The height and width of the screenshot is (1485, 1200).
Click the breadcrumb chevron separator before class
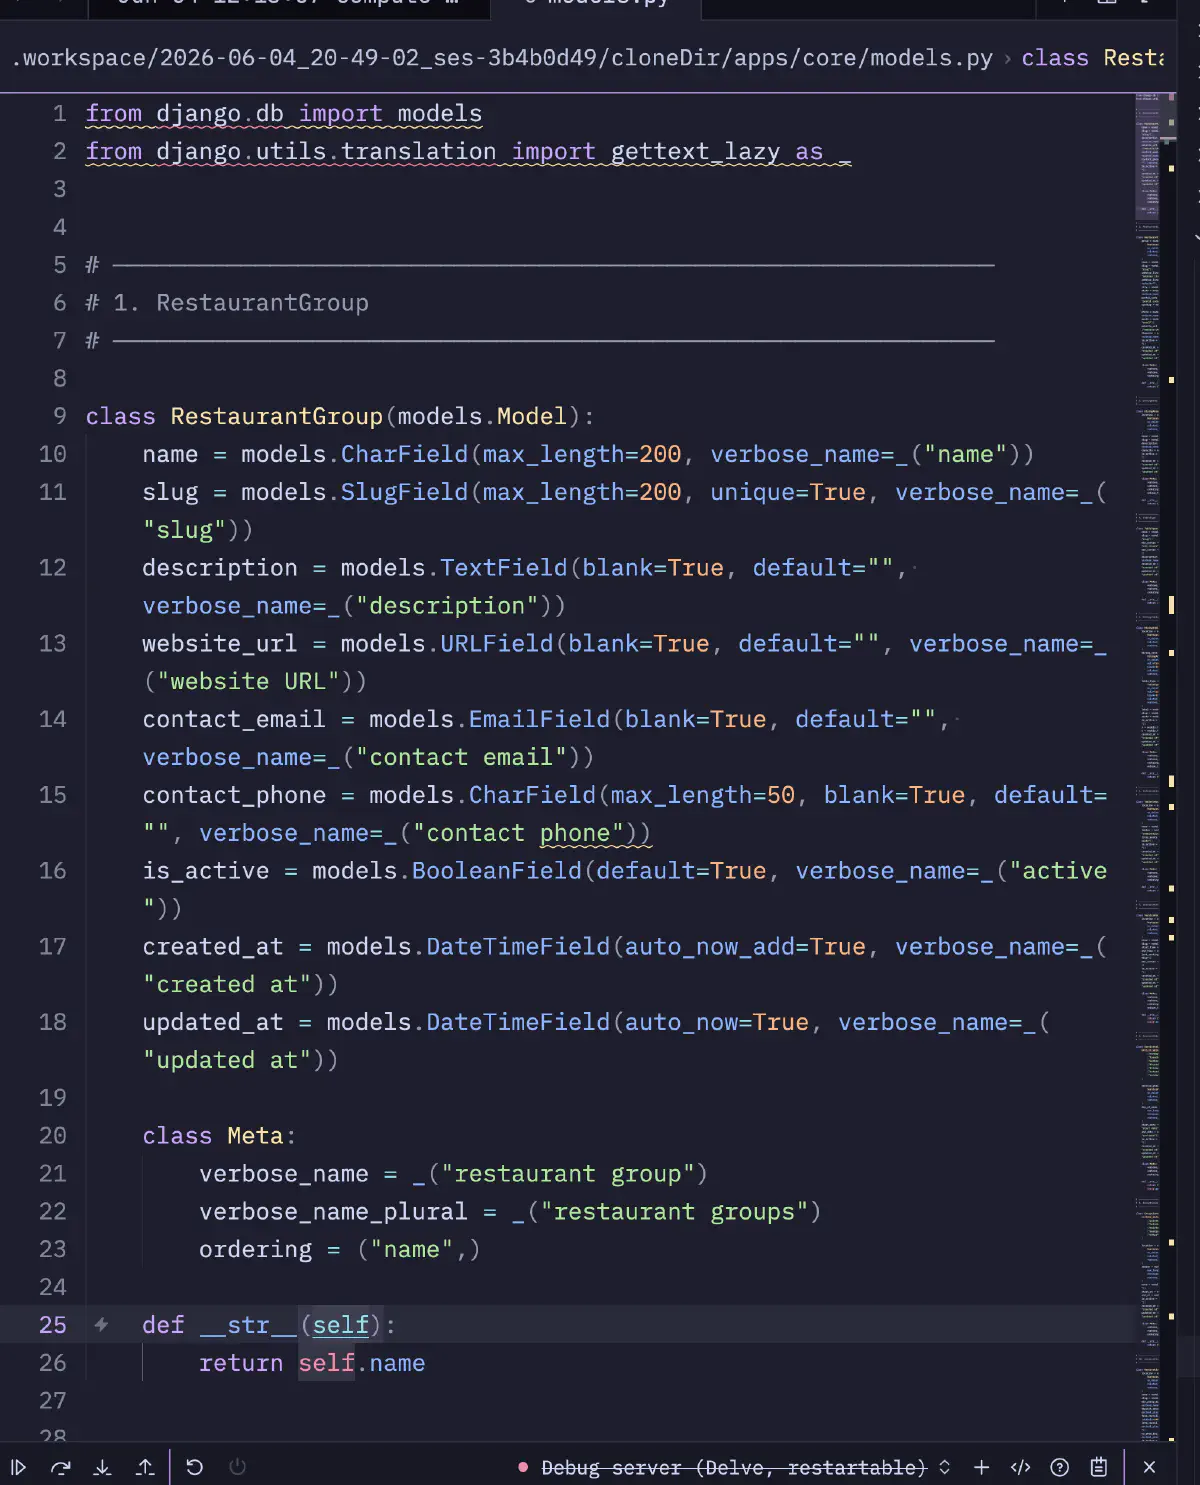(1007, 58)
